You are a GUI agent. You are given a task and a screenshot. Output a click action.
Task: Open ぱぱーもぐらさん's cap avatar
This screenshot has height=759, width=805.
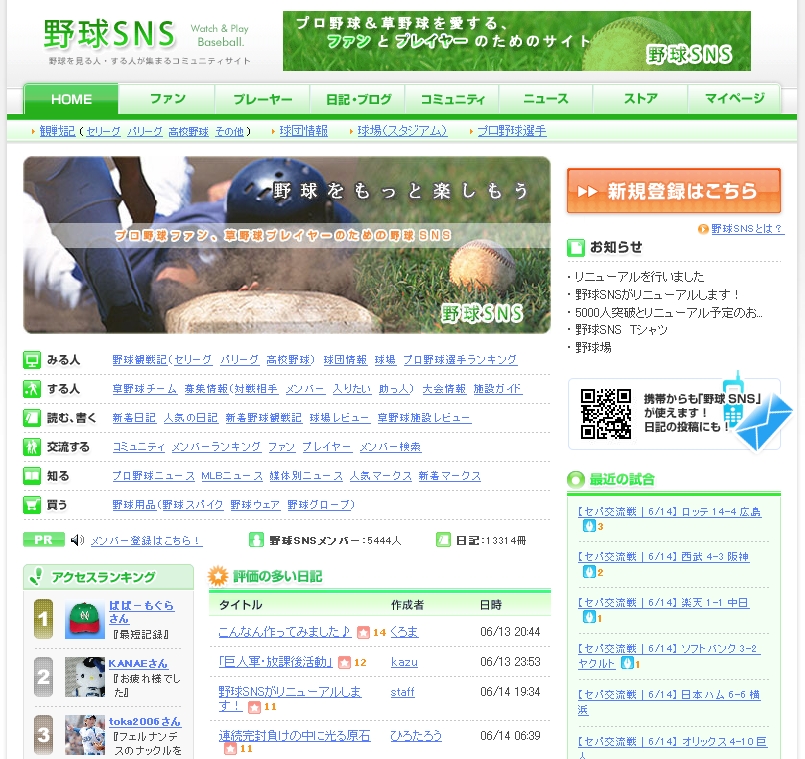pyautogui.click(x=85, y=620)
